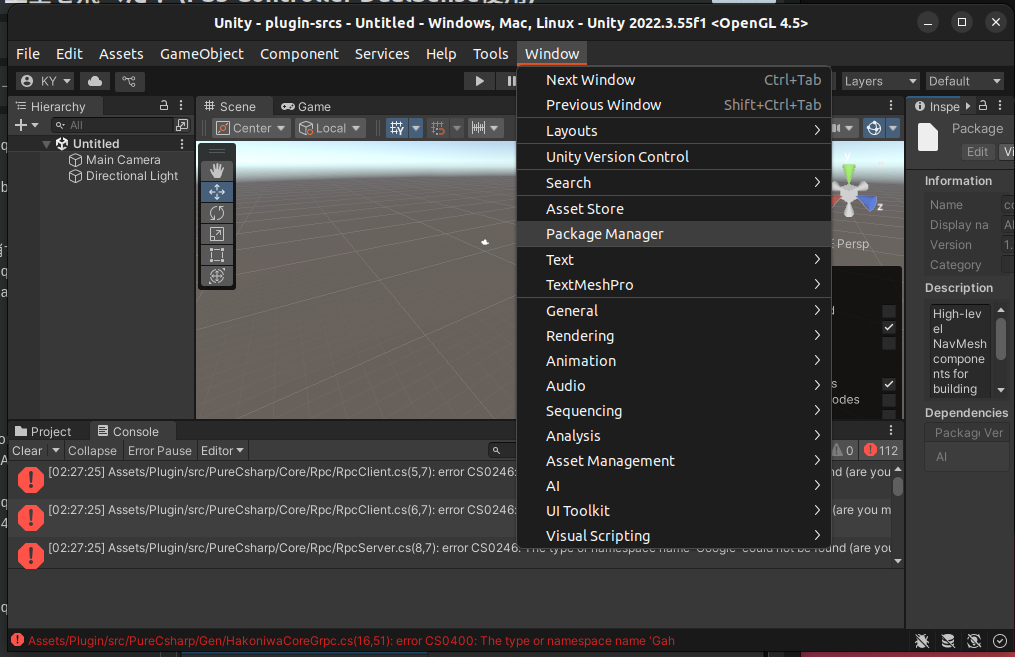Select the Rect tool

click(x=217, y=255)
